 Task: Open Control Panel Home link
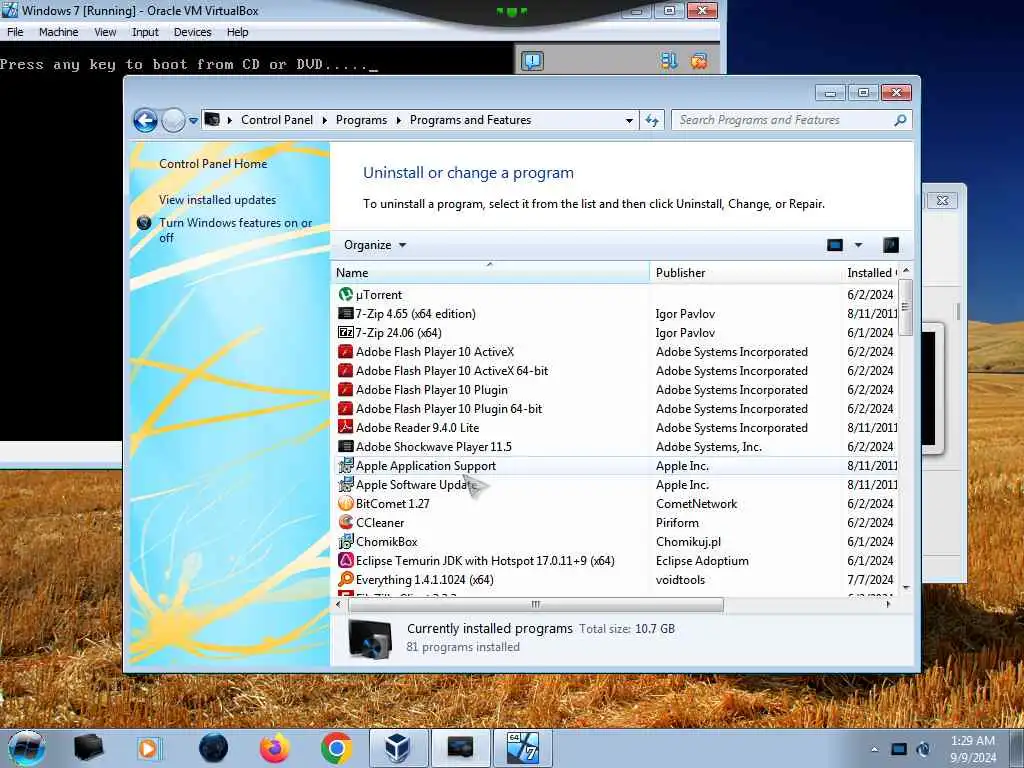pos(213,164)
